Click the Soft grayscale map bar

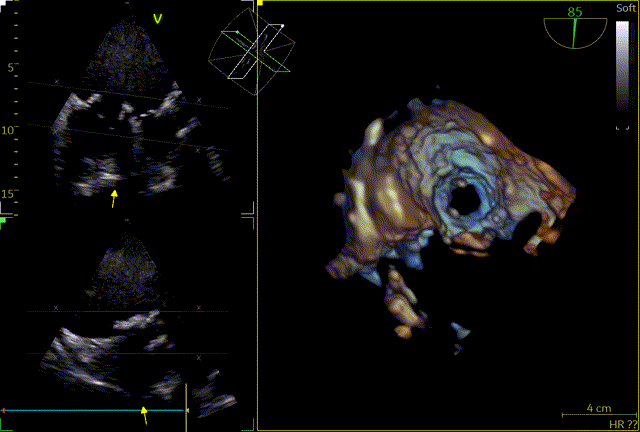click(x=623, y=75)
